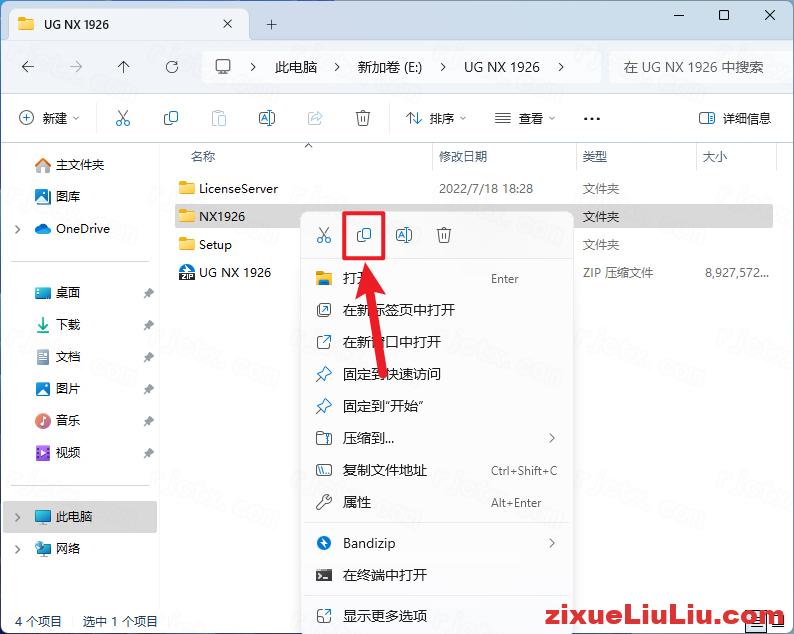Click the Delete icon in the context menu

click(444, 235)
